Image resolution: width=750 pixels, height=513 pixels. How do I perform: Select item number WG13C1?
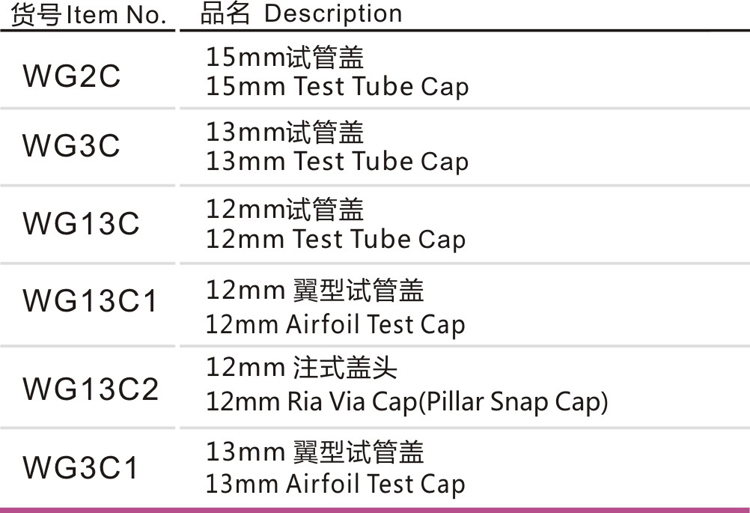pyautogui.click(x=90, y=301)
